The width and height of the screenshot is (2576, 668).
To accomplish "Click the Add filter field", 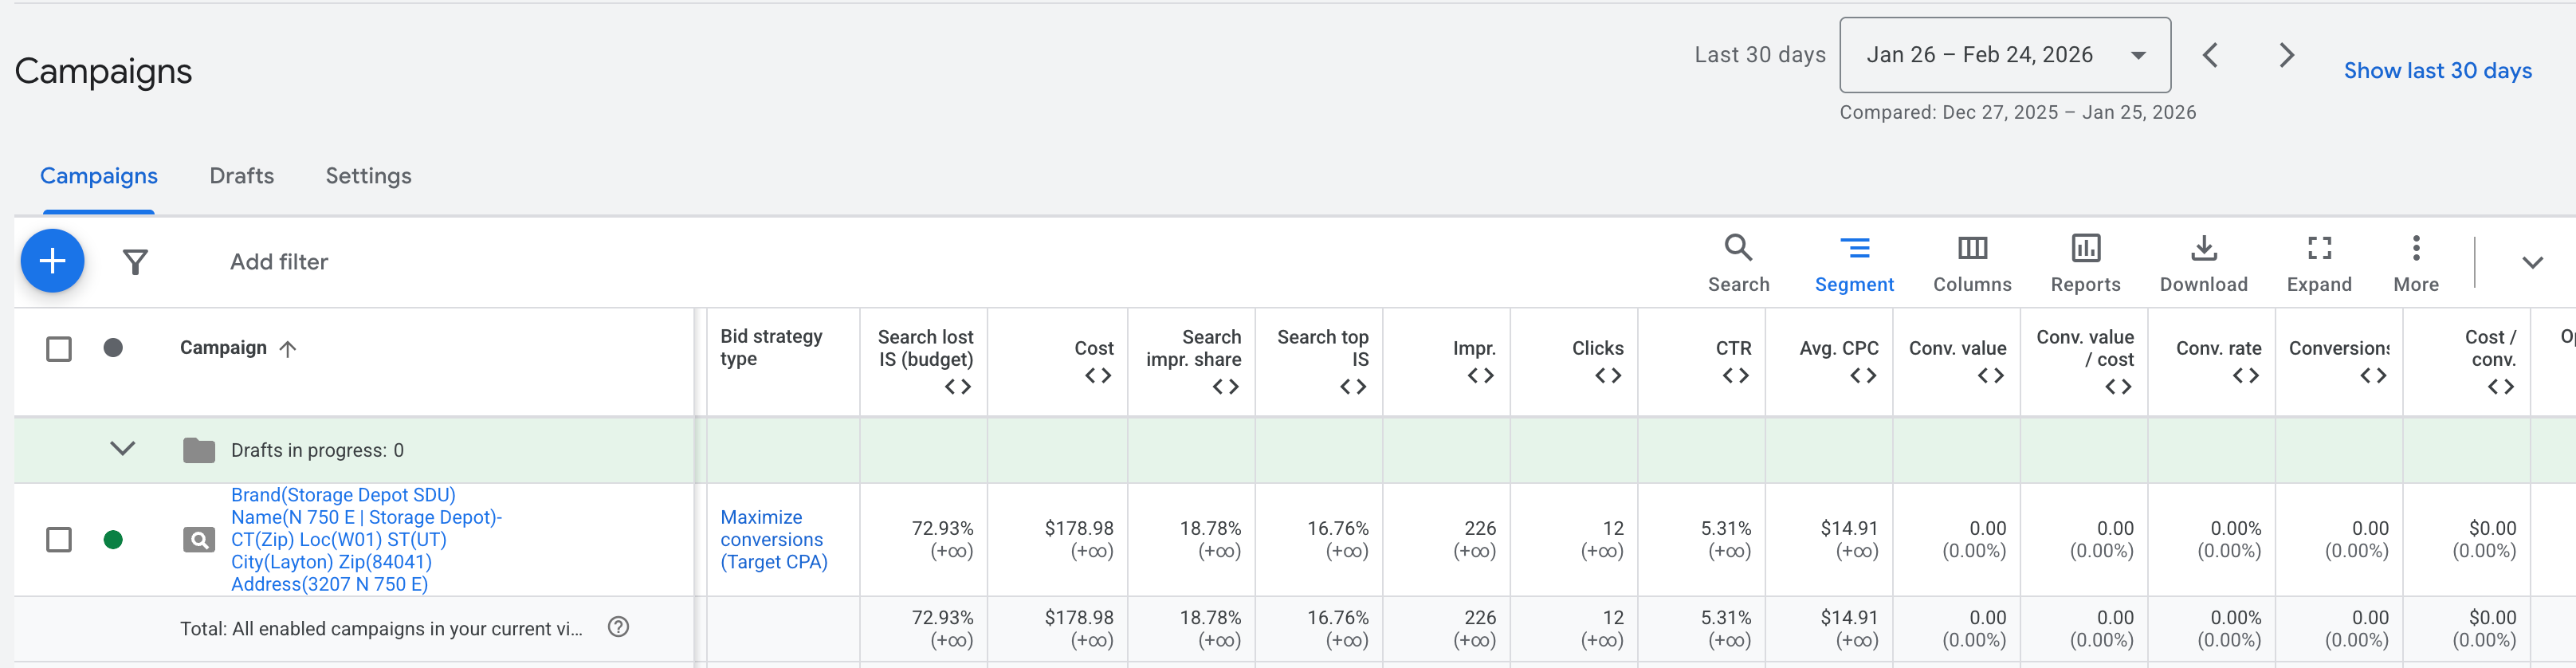I will pyautogui.click(x=279, y=262).
